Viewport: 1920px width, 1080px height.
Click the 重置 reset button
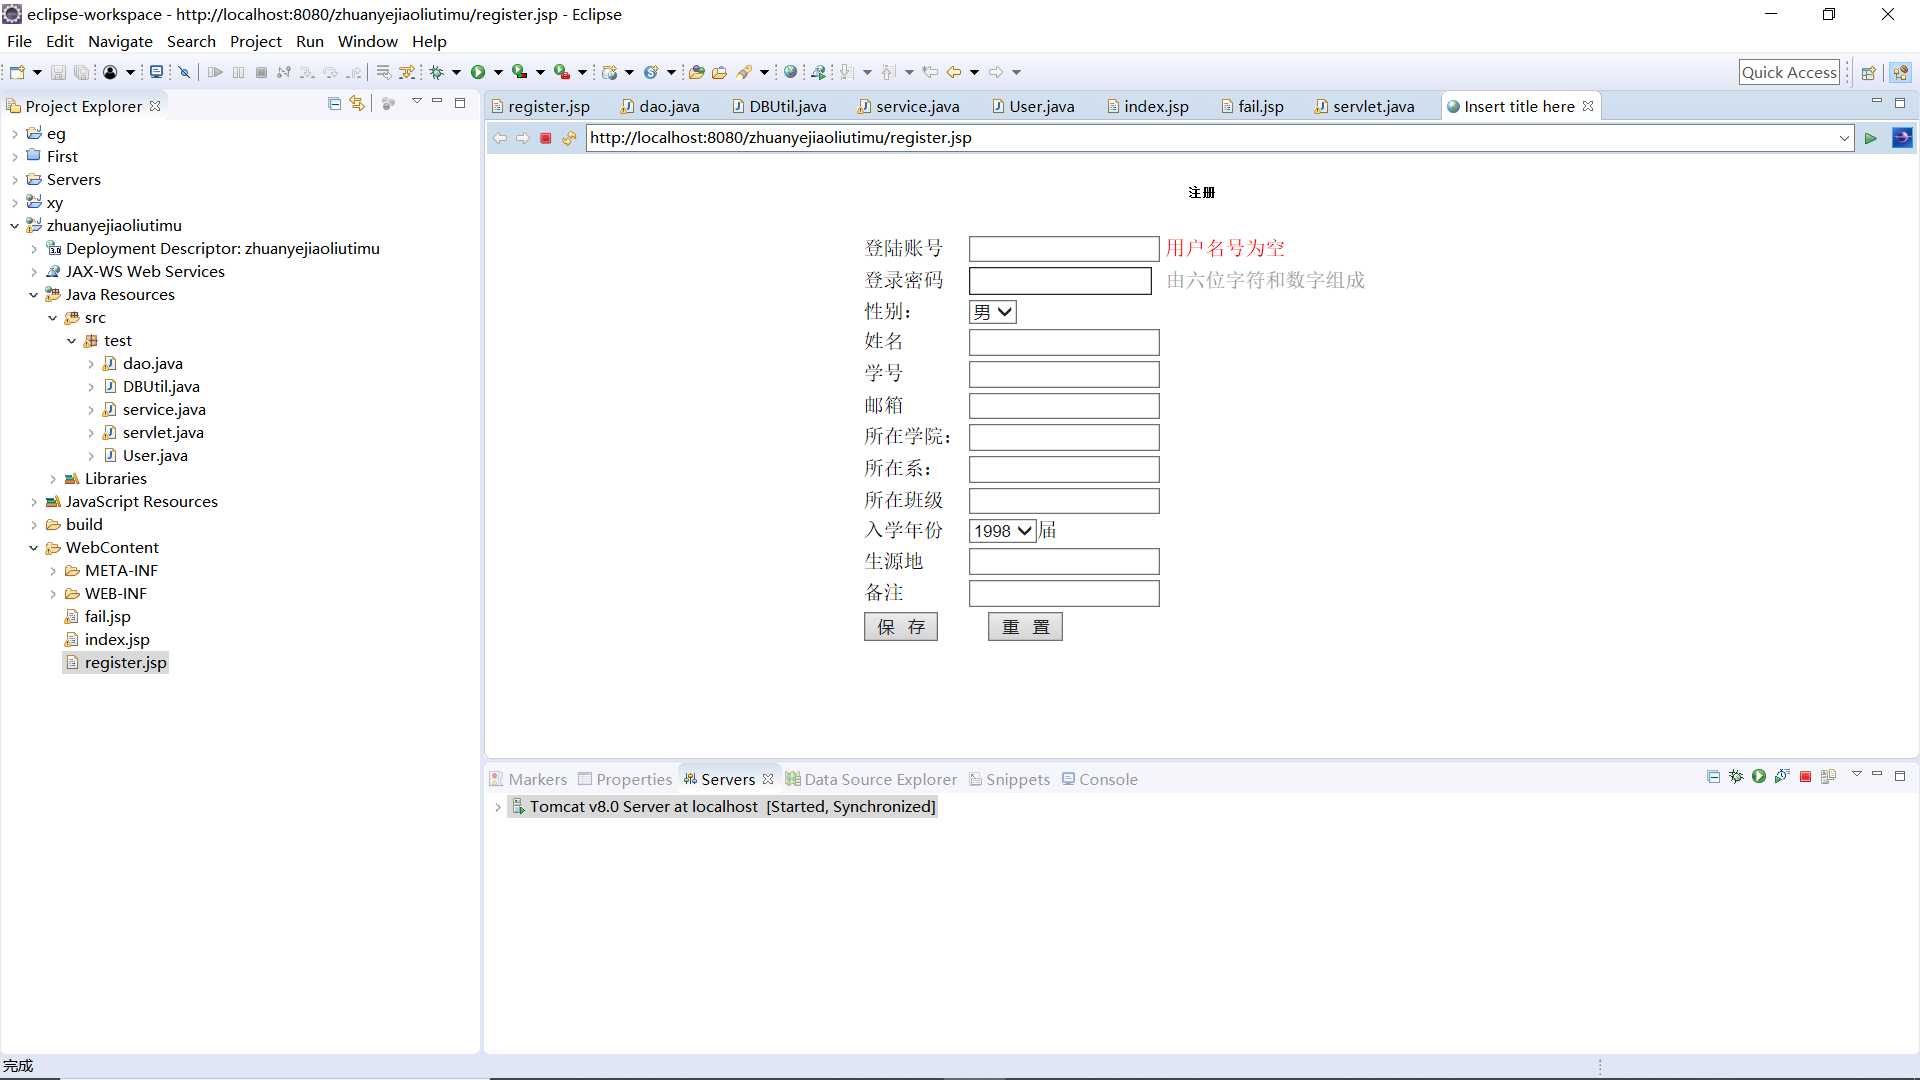point(1025,627)
